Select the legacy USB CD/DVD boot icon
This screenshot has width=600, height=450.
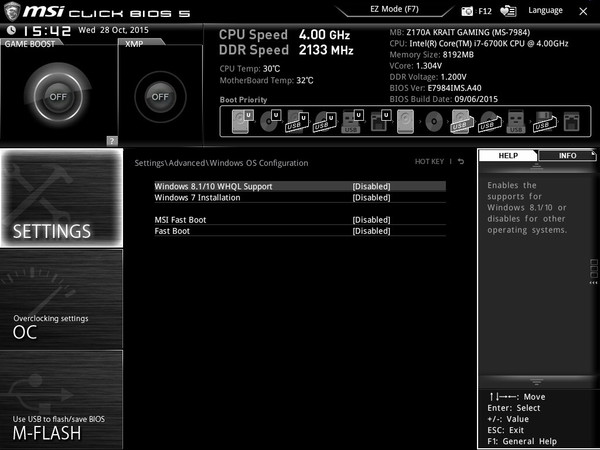click(x=490, y=121)
